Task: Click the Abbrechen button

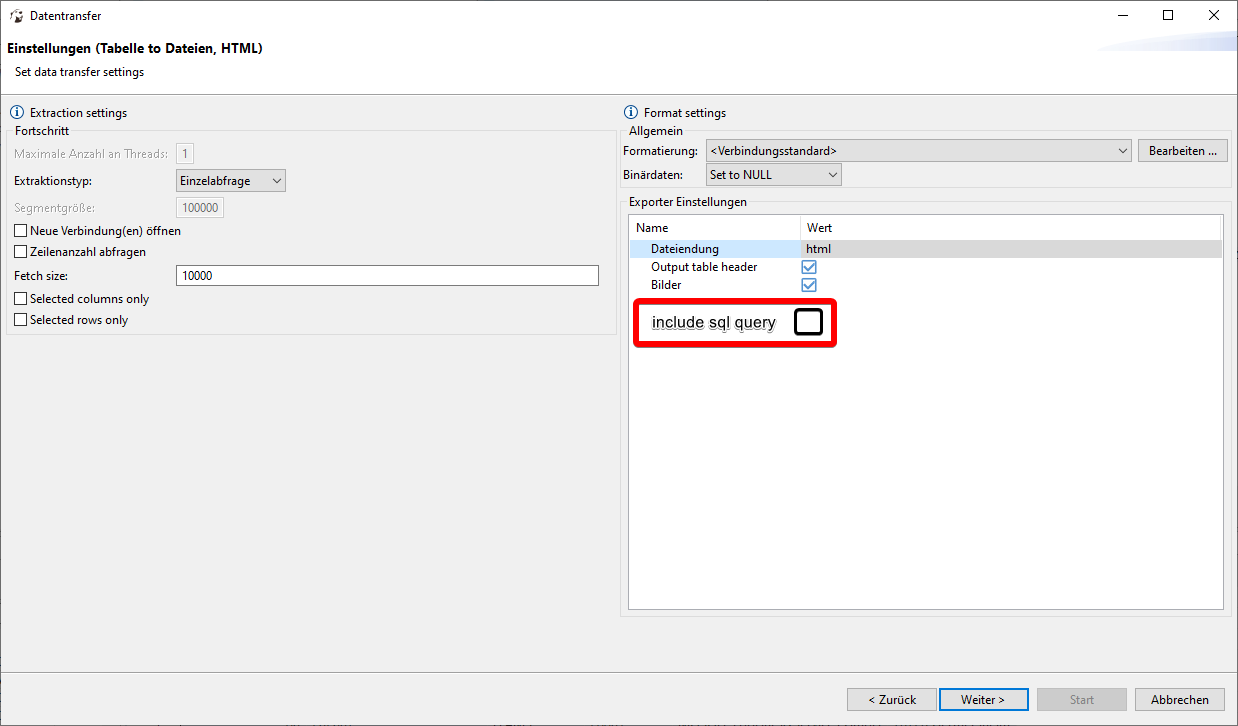Action: tap(1180, 700)
